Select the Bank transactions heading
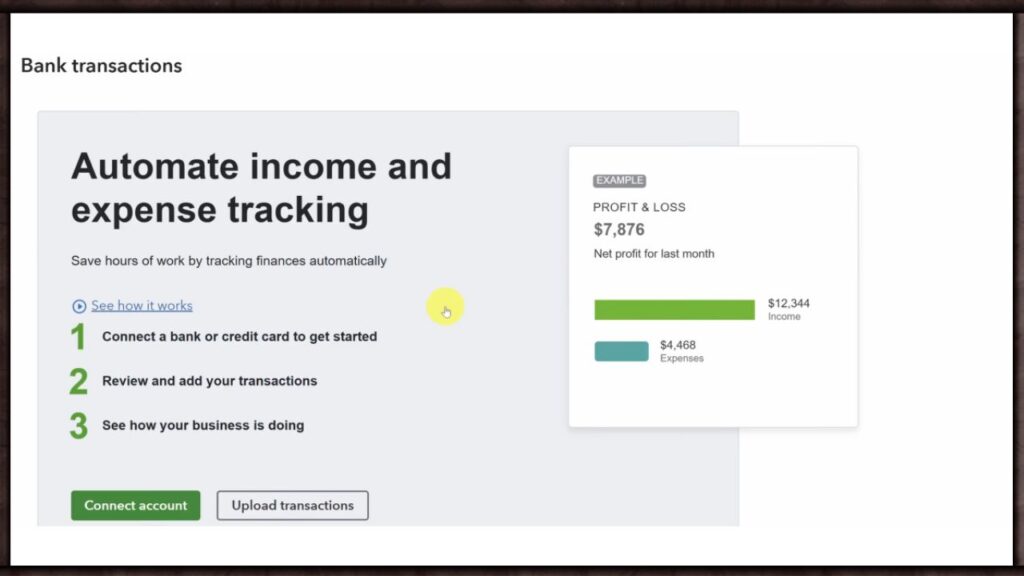1024x576 pixels. [101, 66]
